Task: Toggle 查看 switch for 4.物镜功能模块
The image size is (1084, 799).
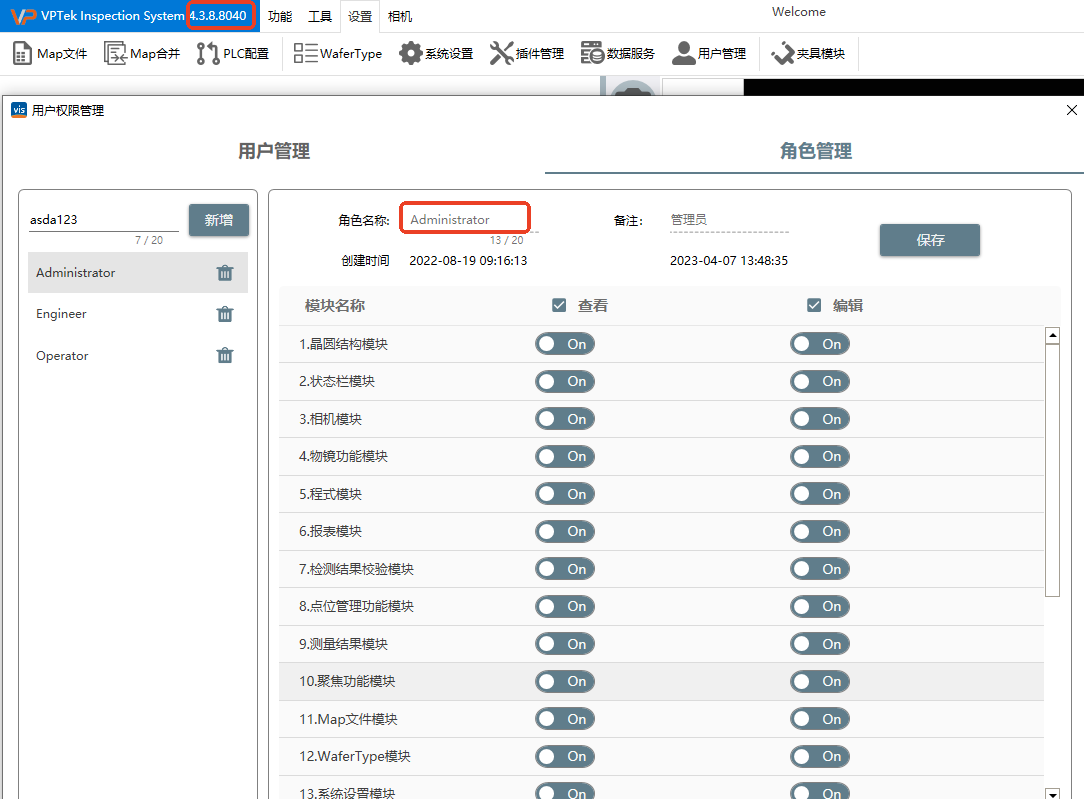Action: coord(565,456)
